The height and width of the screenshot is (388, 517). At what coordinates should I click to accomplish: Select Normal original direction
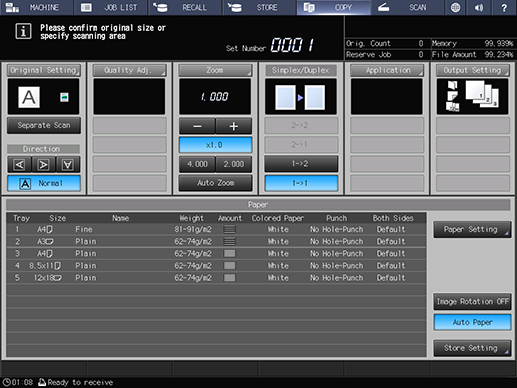coord(44,183)
